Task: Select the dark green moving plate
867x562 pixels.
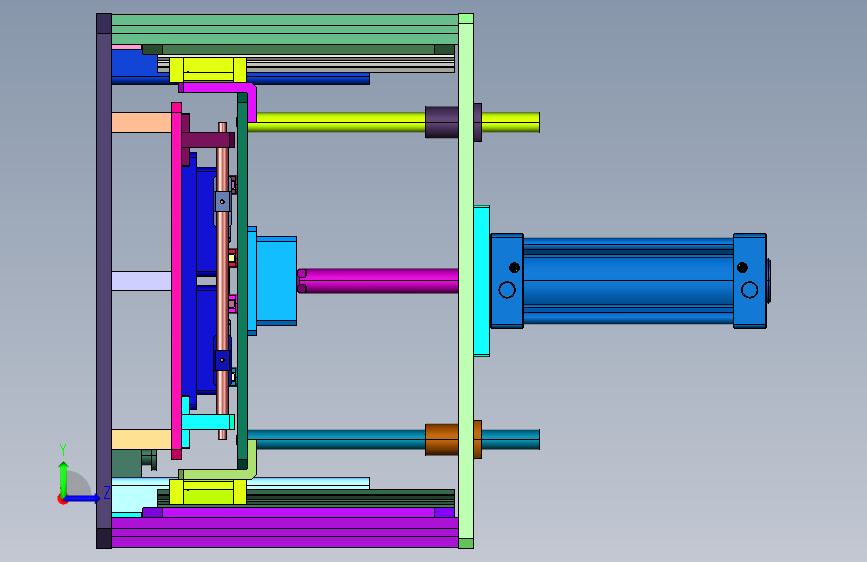Action: [242, 281]
